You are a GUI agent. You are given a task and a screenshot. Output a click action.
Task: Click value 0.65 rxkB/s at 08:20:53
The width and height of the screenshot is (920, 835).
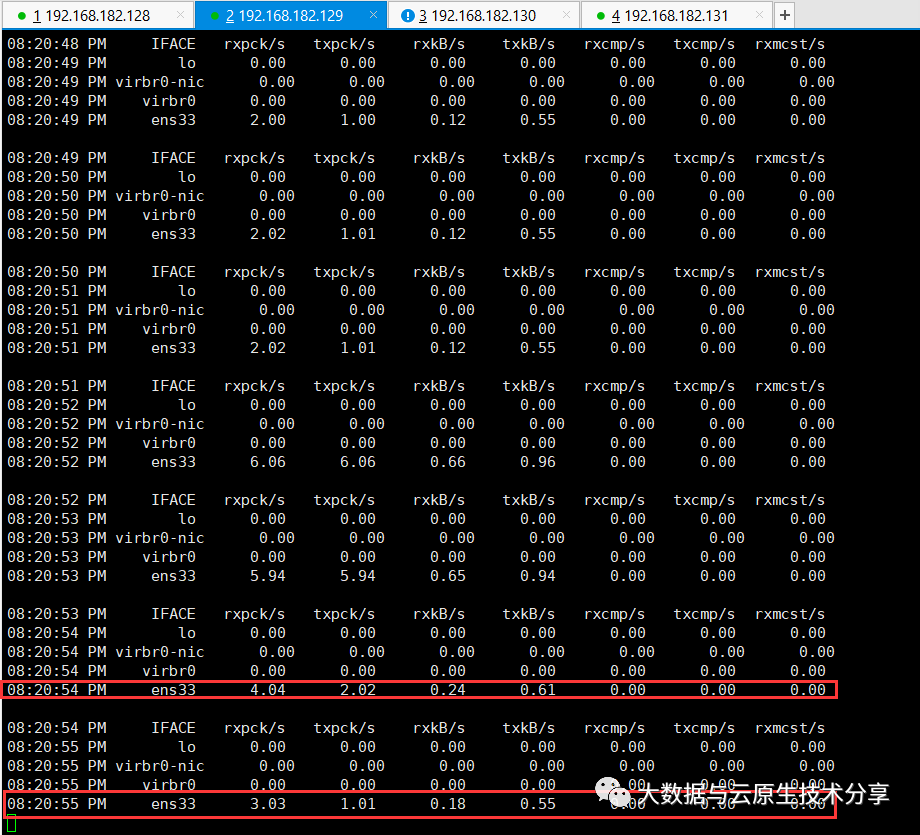pos(448,576)
